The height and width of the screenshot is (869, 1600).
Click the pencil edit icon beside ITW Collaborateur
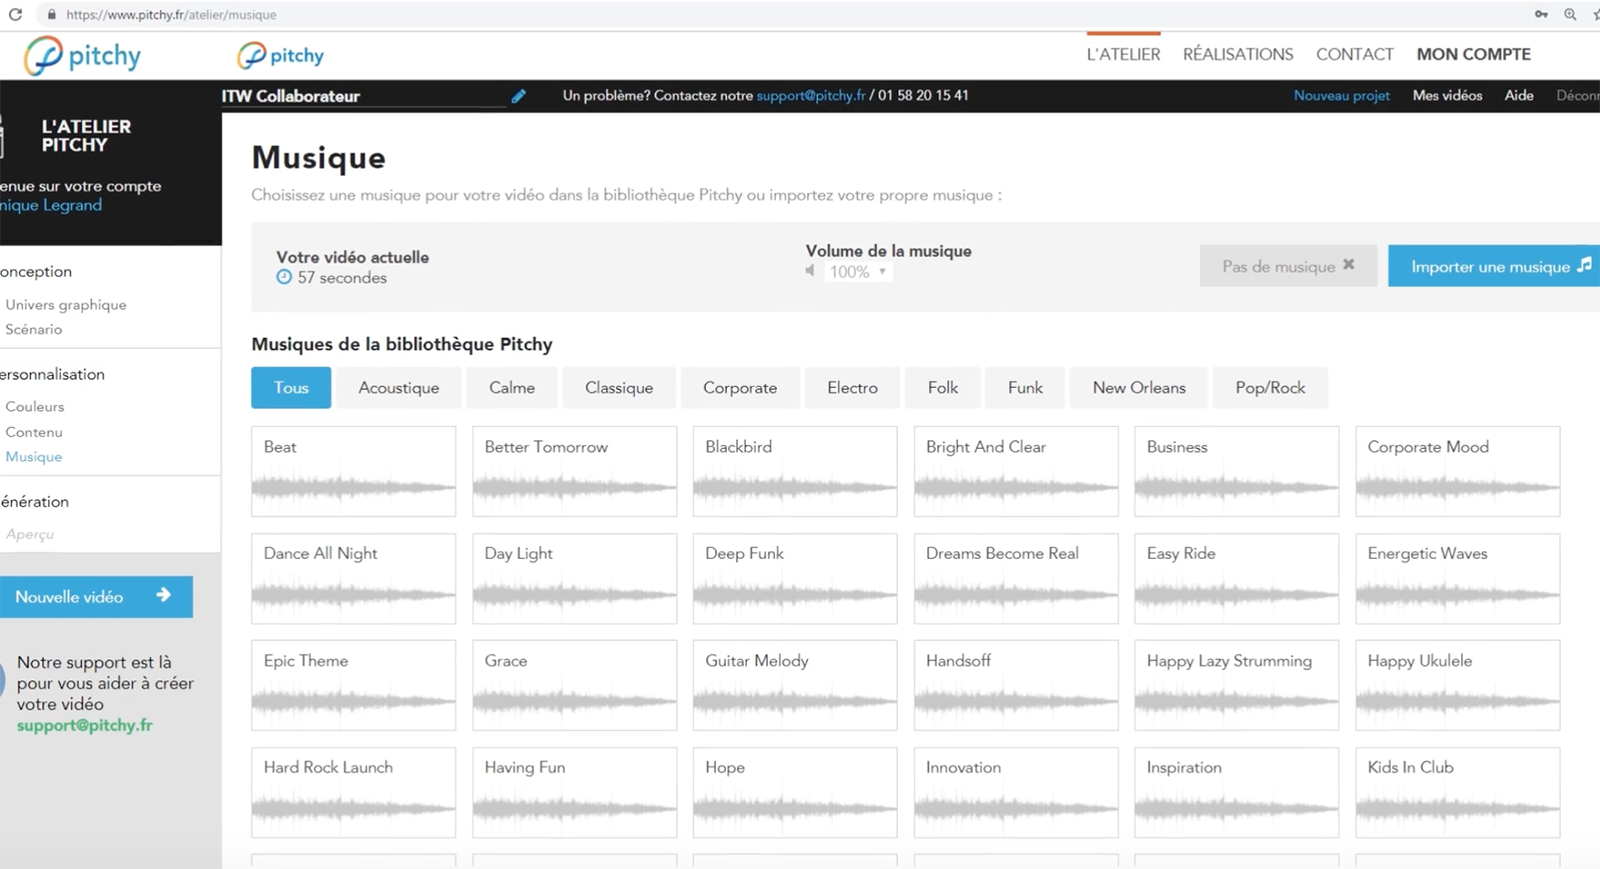pyautogui.click(x=518, y=96)
